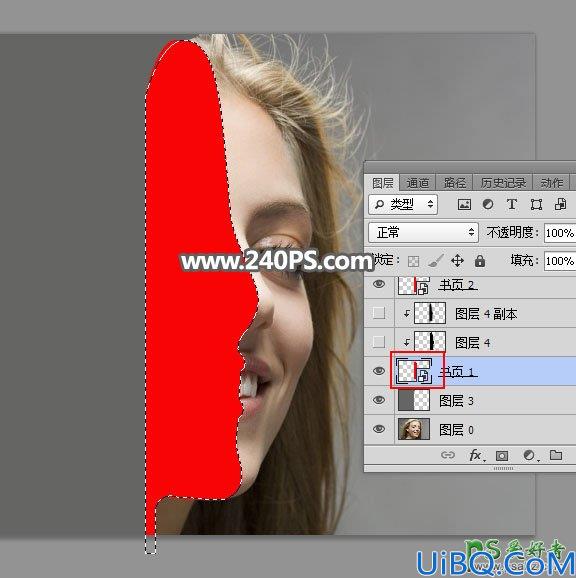Filter layers by pixel image icon

[464, 204]
